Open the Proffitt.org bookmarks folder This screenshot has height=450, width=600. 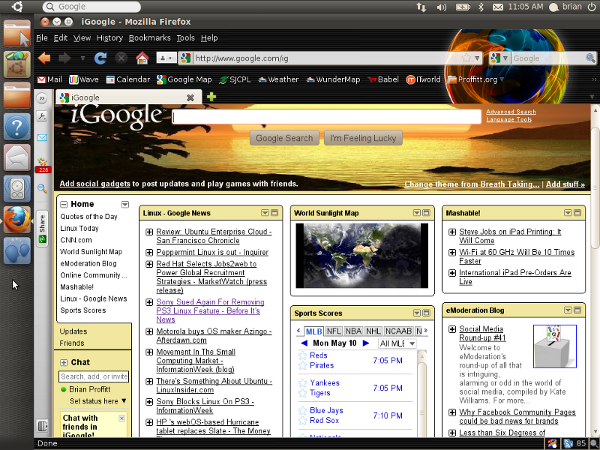click(x=476, y=80)
